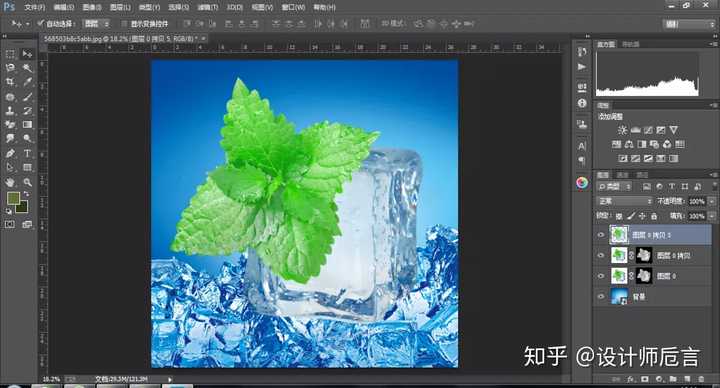This screenshot has height=388, width=720.
Task: Select the Crop tool
Action: pos(10,82)
